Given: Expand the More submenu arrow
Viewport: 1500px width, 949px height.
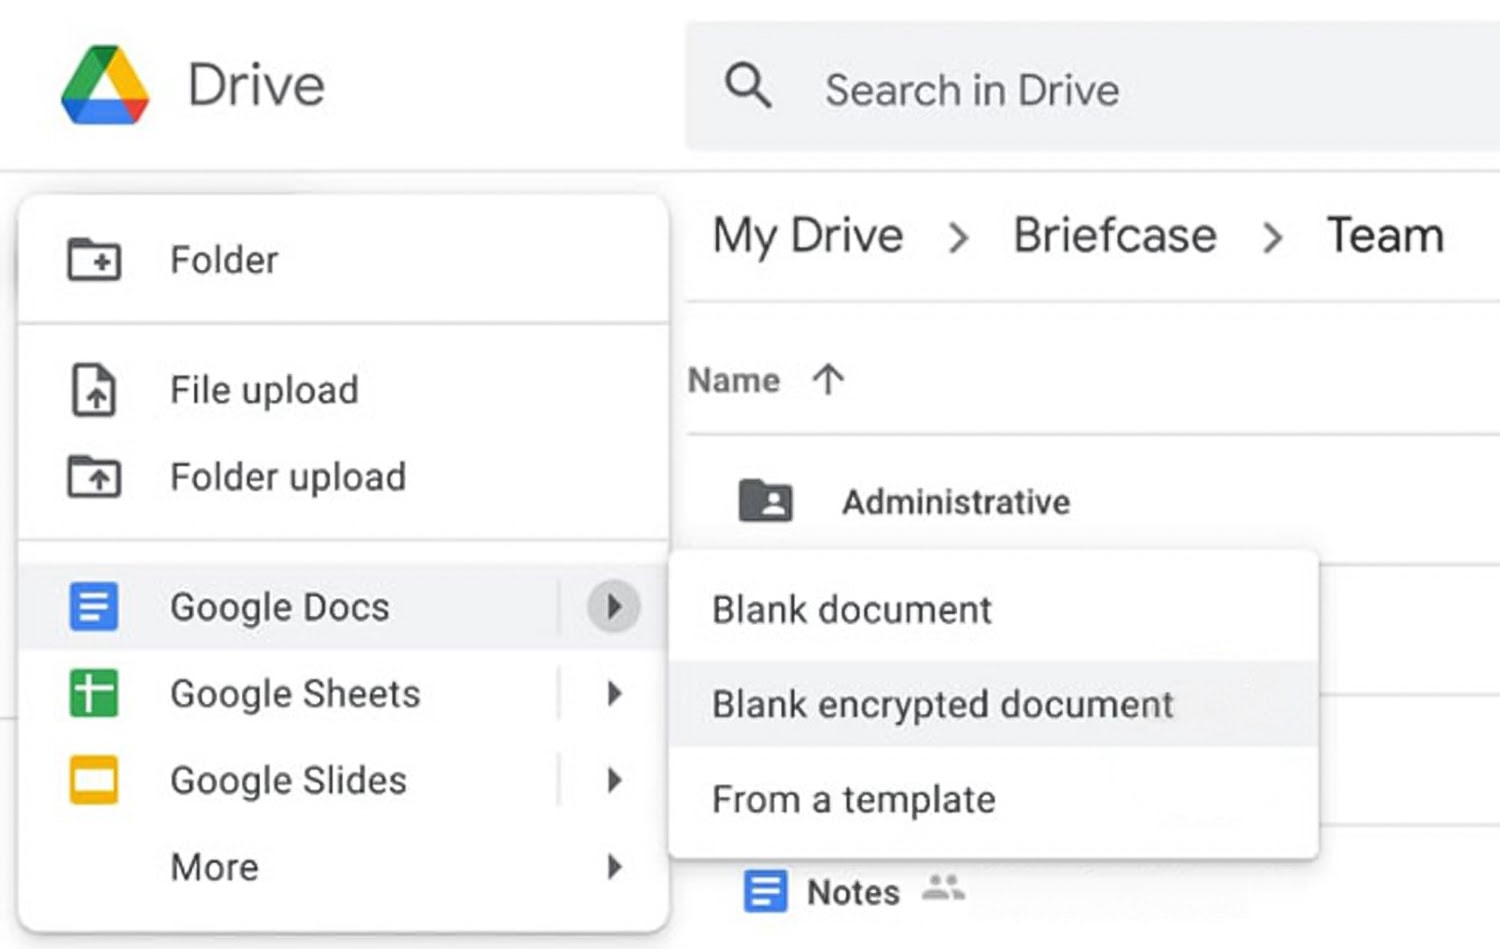Looking at the screenshot, I should [614, 866].
